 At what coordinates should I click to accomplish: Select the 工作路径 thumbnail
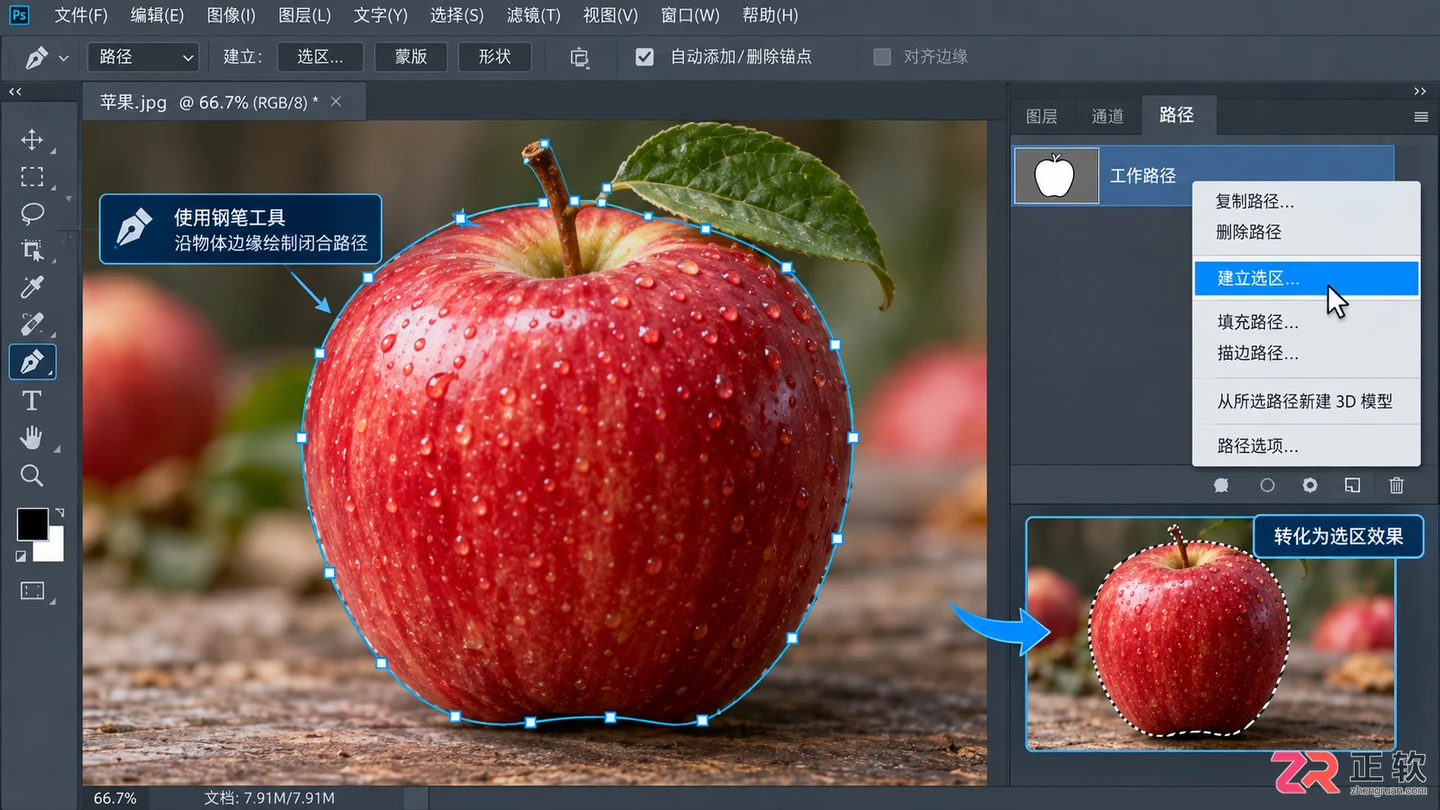pos(1056,176)
